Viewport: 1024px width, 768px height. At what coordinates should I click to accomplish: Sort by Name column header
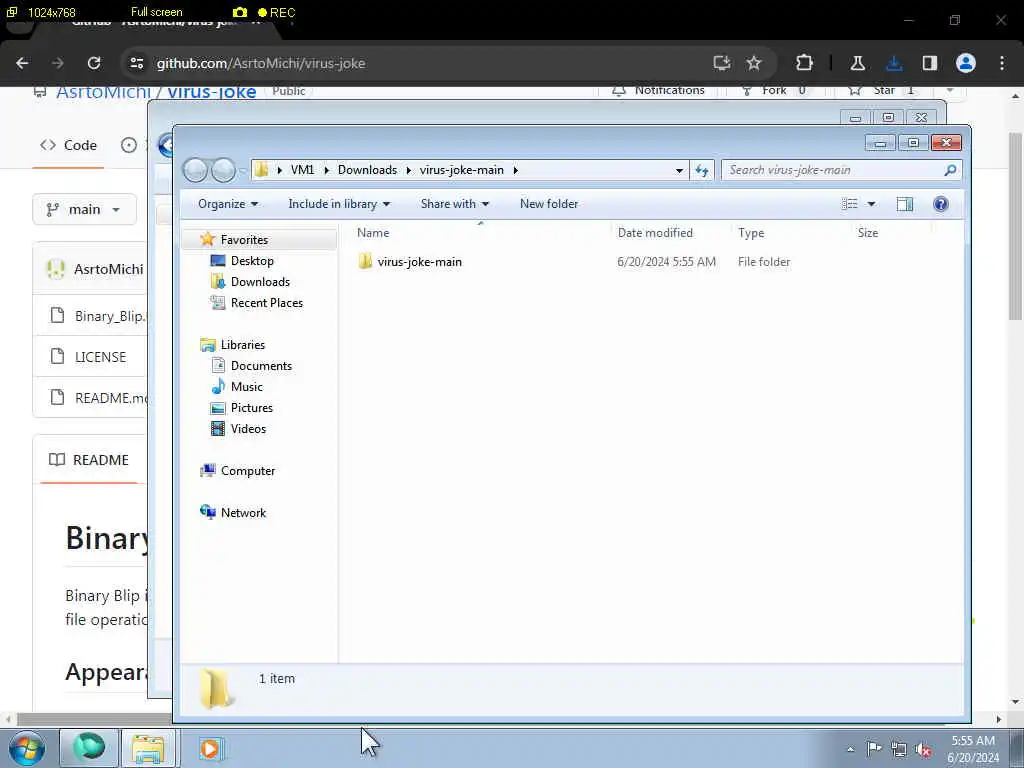coord(373,233)
